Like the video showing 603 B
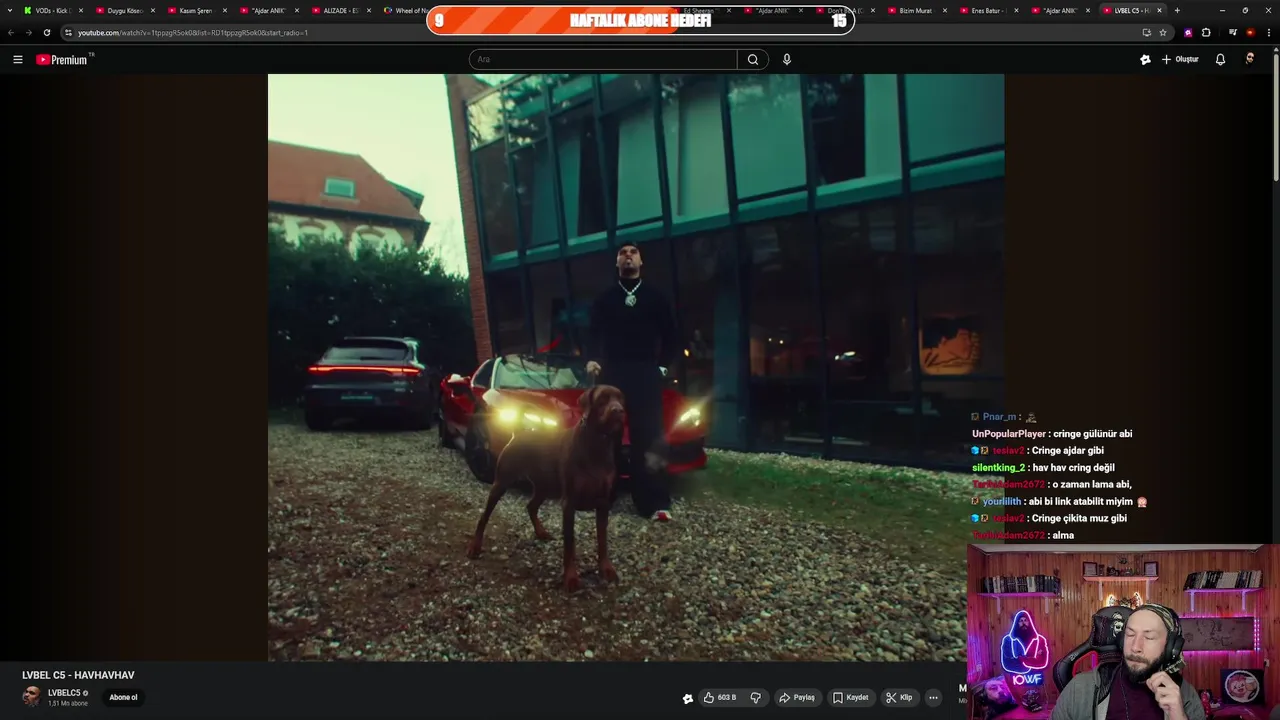1280x720 pixels. pyautogui.click(x=720, y=698)
